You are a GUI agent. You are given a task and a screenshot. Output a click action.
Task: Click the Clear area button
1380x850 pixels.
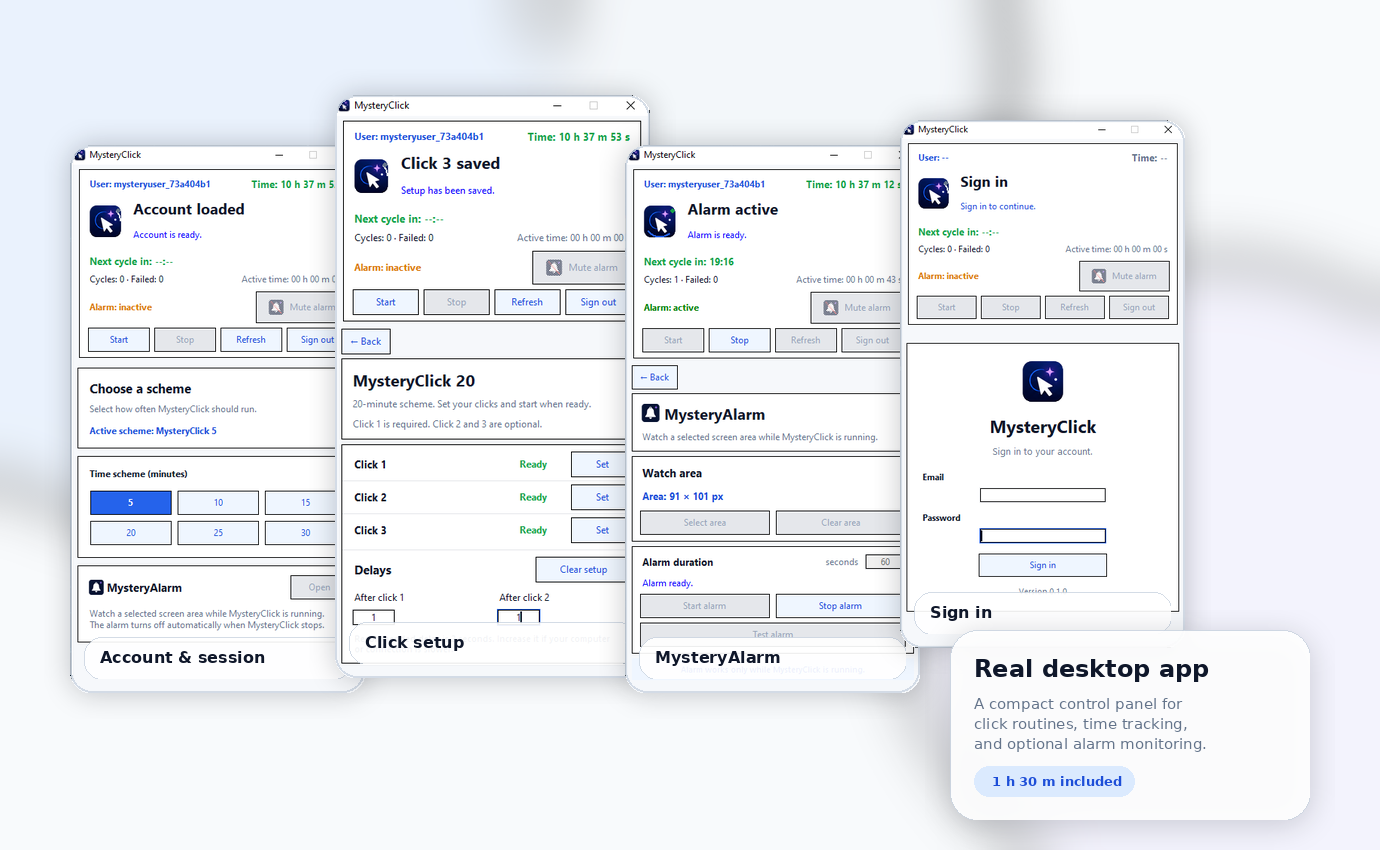coord(839,523)
